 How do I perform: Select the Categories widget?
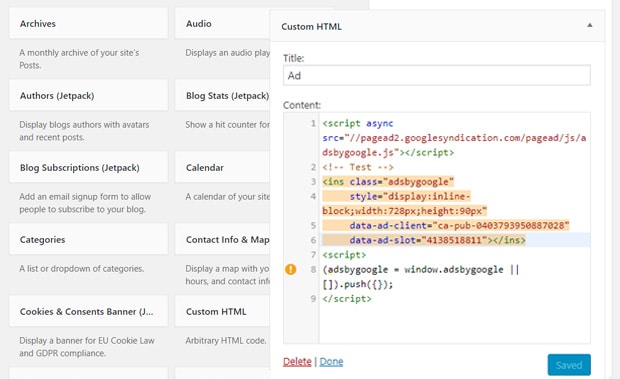89,239
